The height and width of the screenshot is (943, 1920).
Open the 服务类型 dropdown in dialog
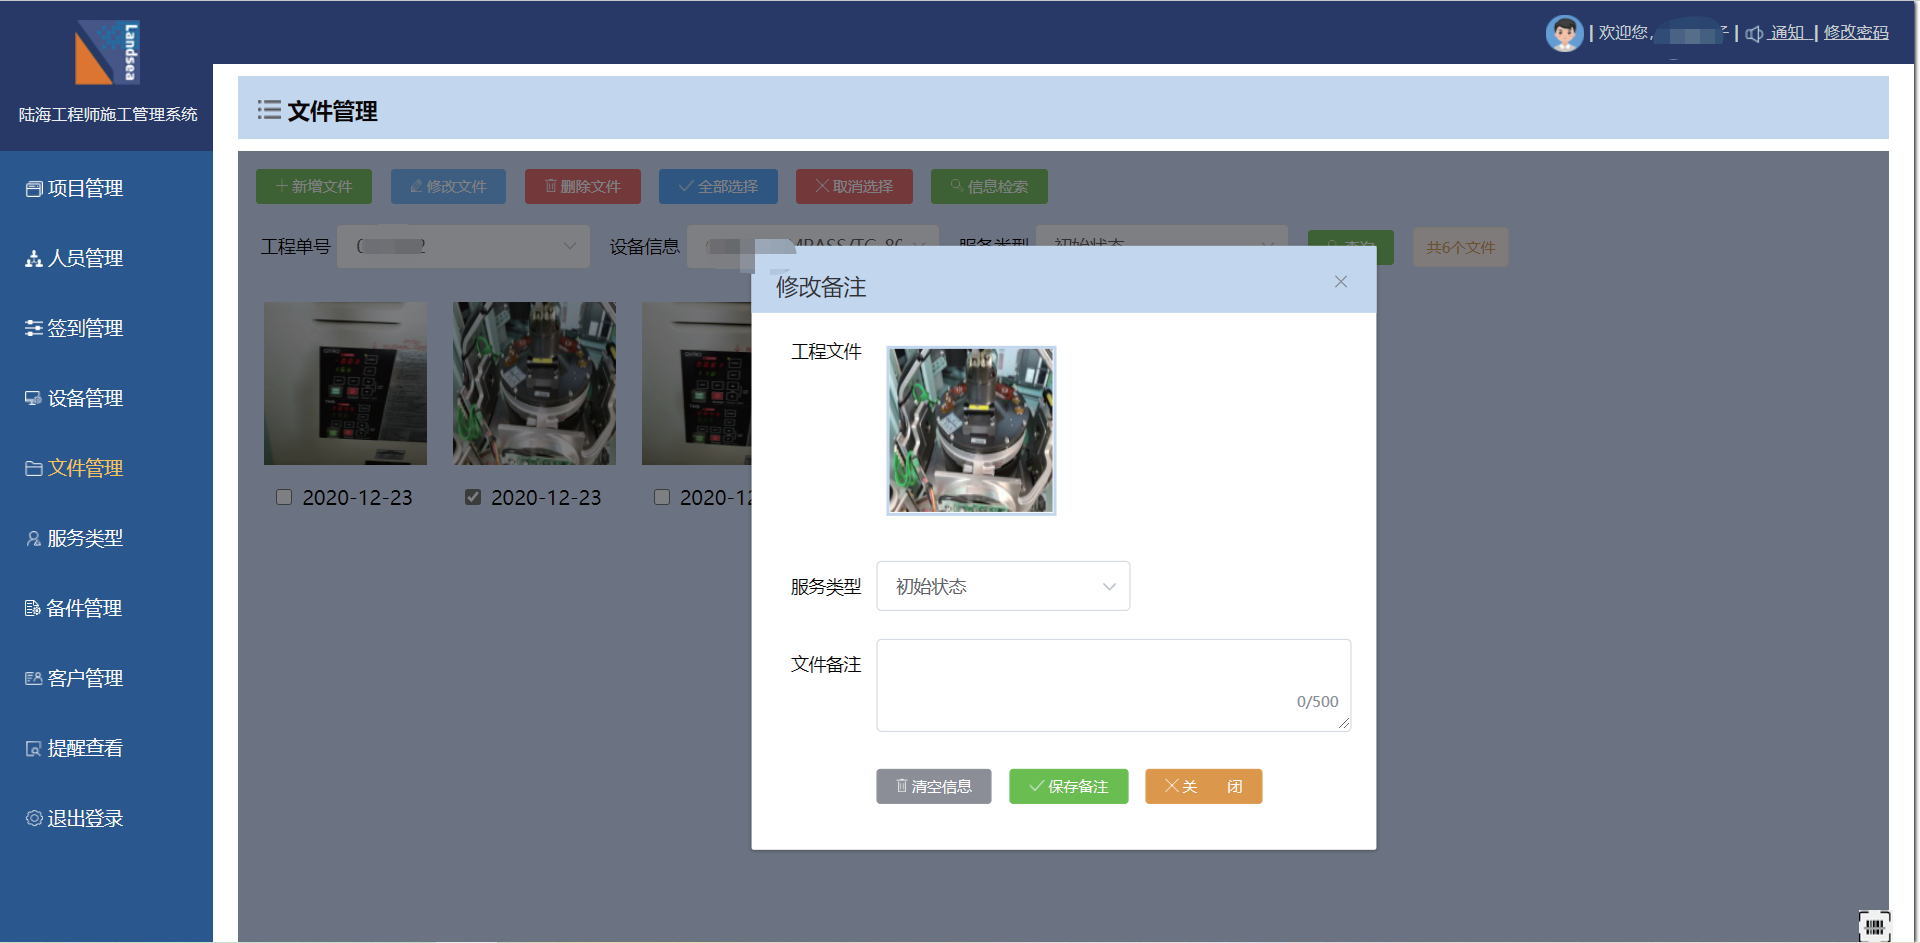point(1003,586)
